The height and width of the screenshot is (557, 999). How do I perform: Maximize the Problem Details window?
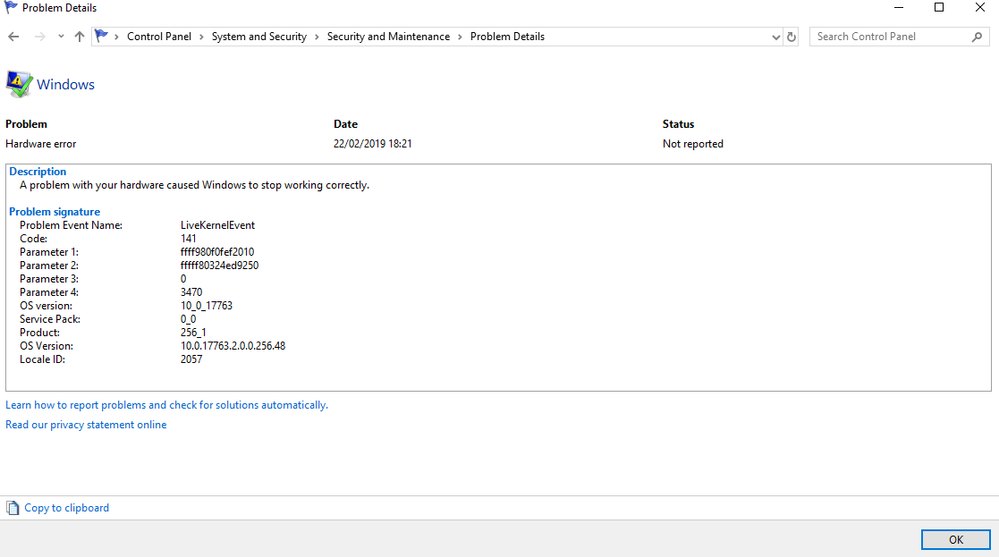tap(939, 8)
